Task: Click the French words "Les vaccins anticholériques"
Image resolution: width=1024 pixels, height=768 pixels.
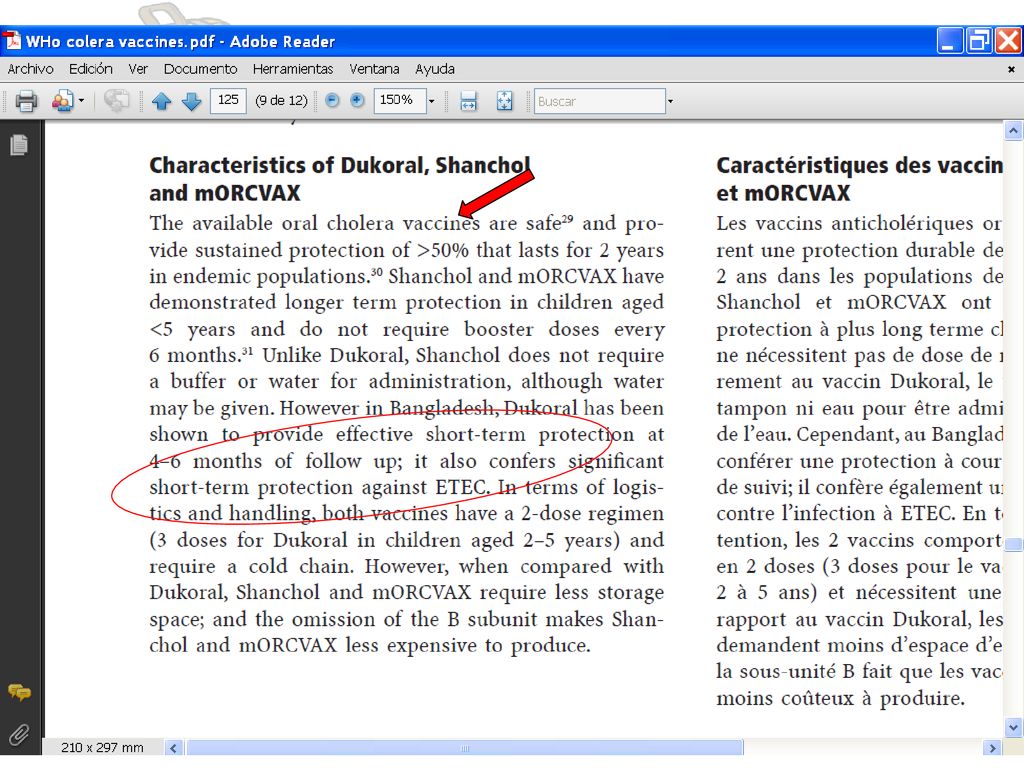Action: click(845, 224)
